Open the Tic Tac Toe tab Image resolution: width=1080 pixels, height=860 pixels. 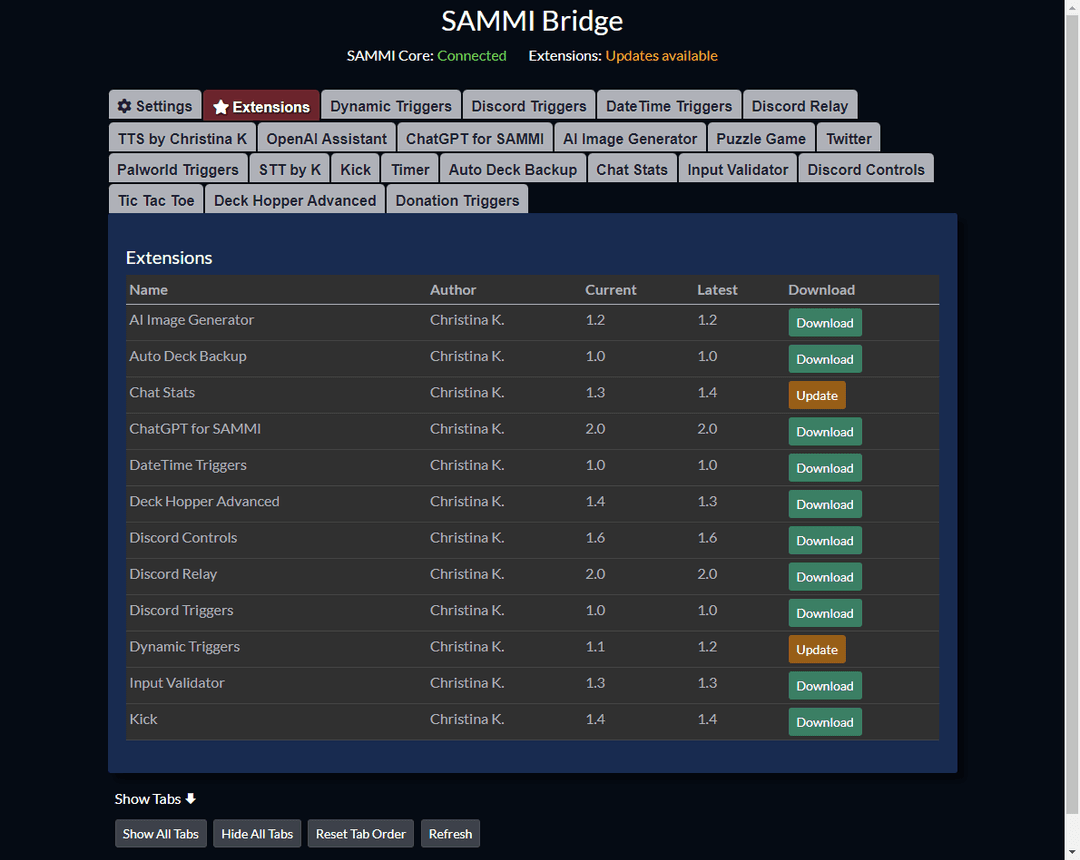point(156,200)
